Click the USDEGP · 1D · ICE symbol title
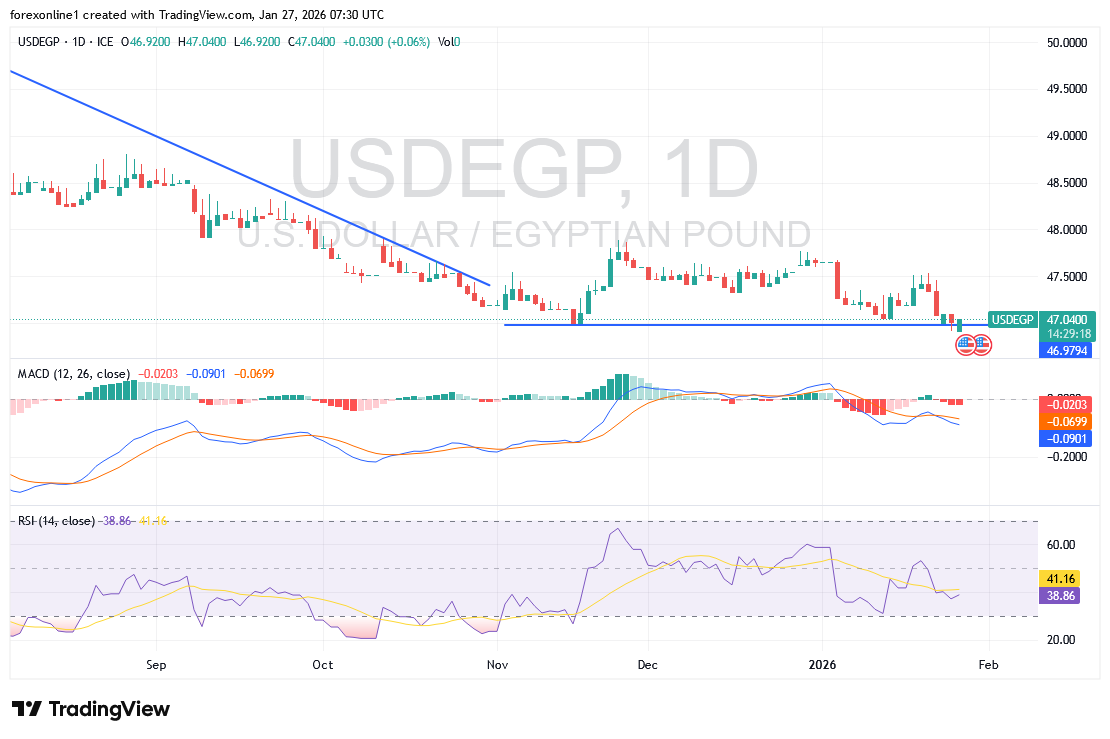This screenshot has height=739, width=1110. pos(65,42)
